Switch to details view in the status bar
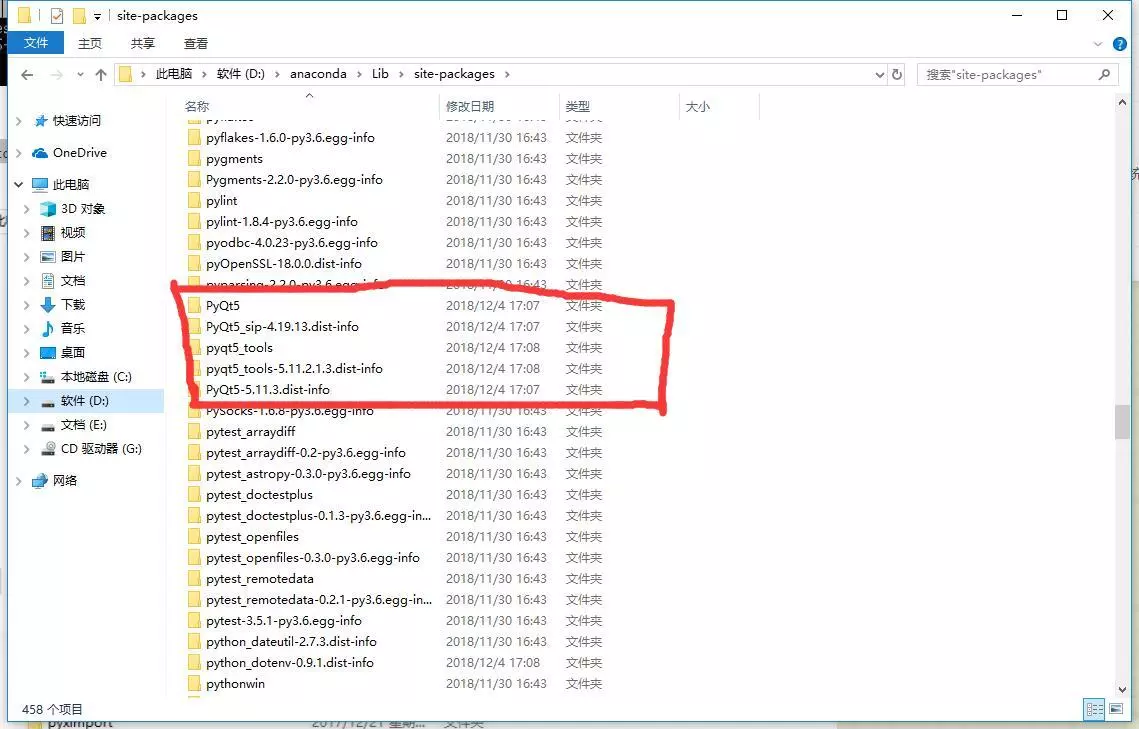This screenshot has height=729, width=1139. 1094,710
